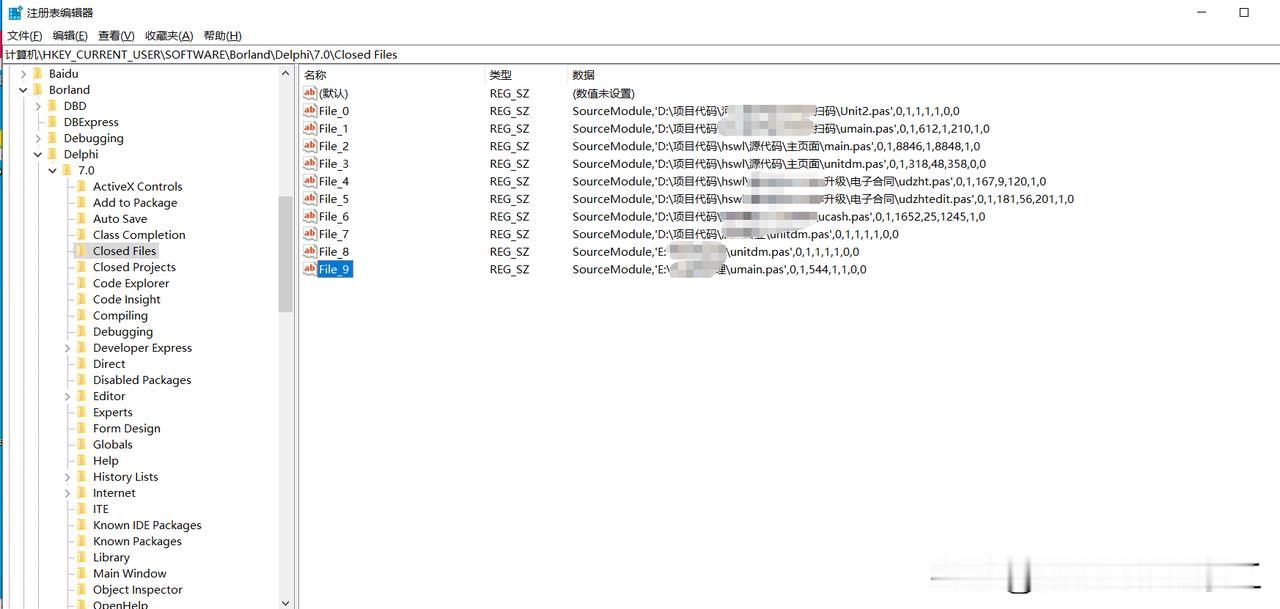The height and width of the screenshot is (609, 1280).
Task: Expand the Debugging key under Borland
Action: tap(38, 138)
